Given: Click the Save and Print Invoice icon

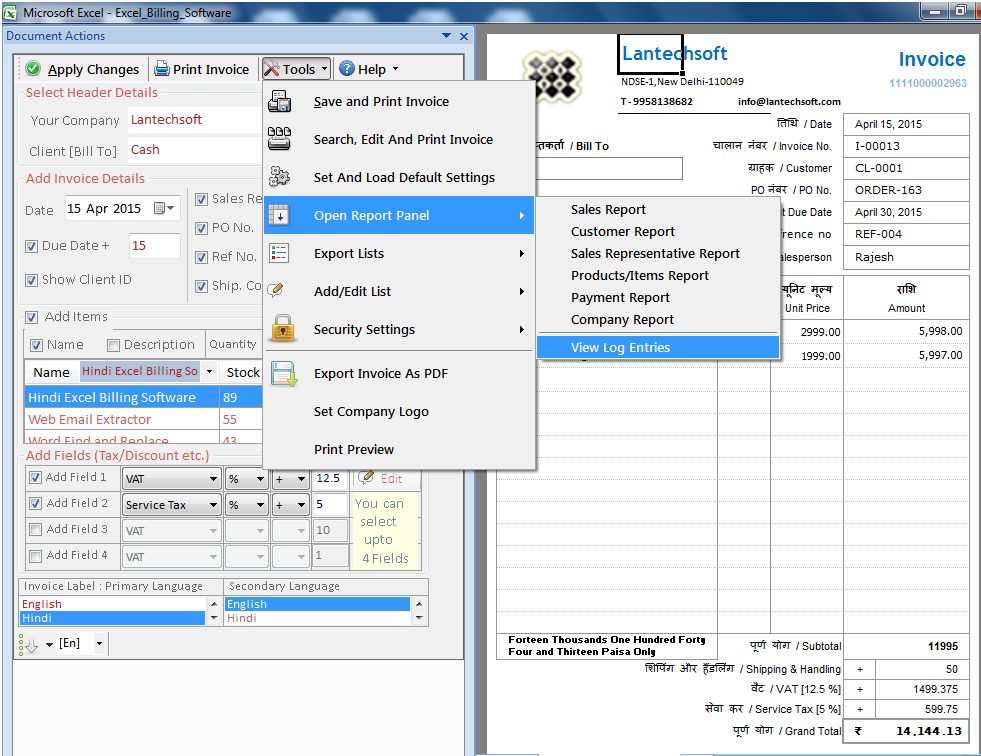Looking at the screenshot, I should coord(280,101).
